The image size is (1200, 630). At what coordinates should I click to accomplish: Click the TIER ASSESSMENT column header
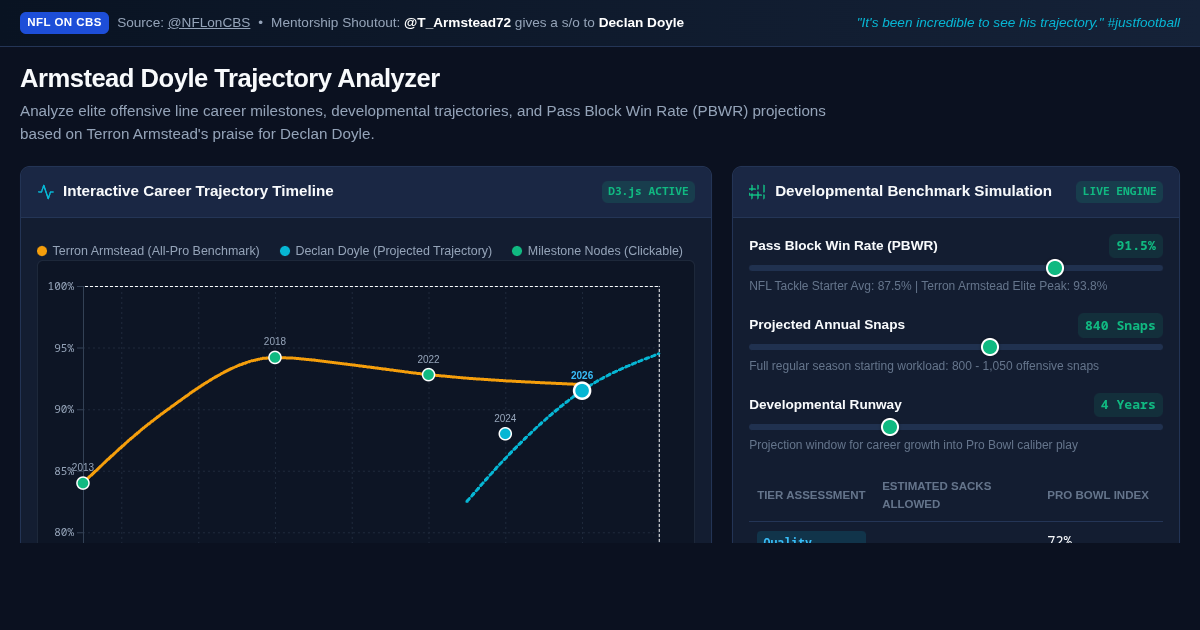(811, 495)
